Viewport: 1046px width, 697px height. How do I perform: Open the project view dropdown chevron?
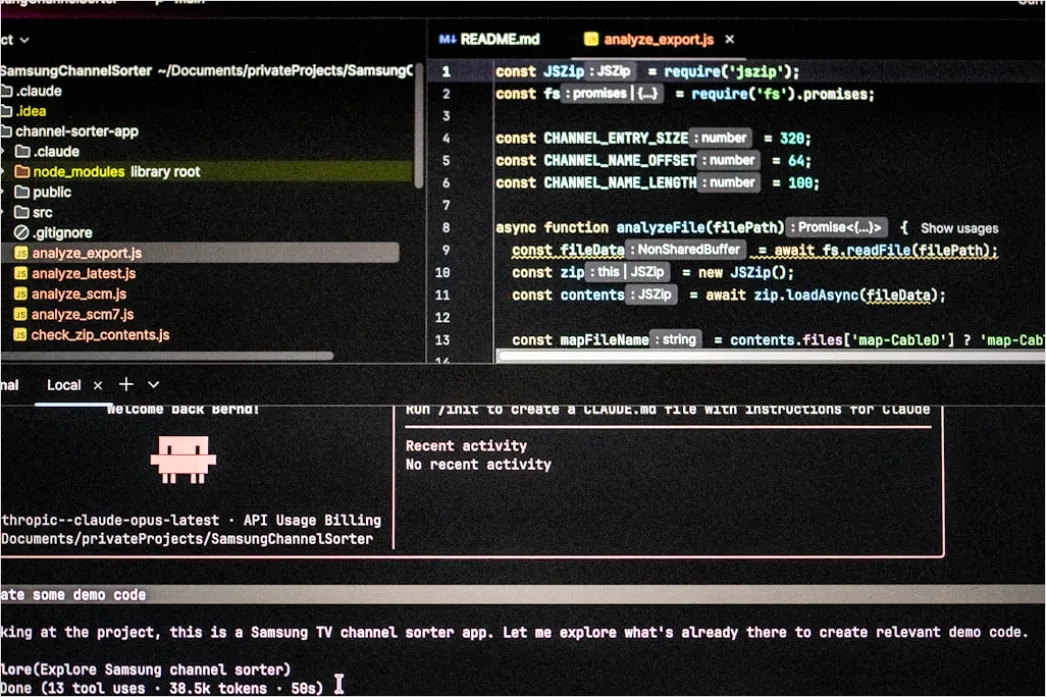coord(25,40)
